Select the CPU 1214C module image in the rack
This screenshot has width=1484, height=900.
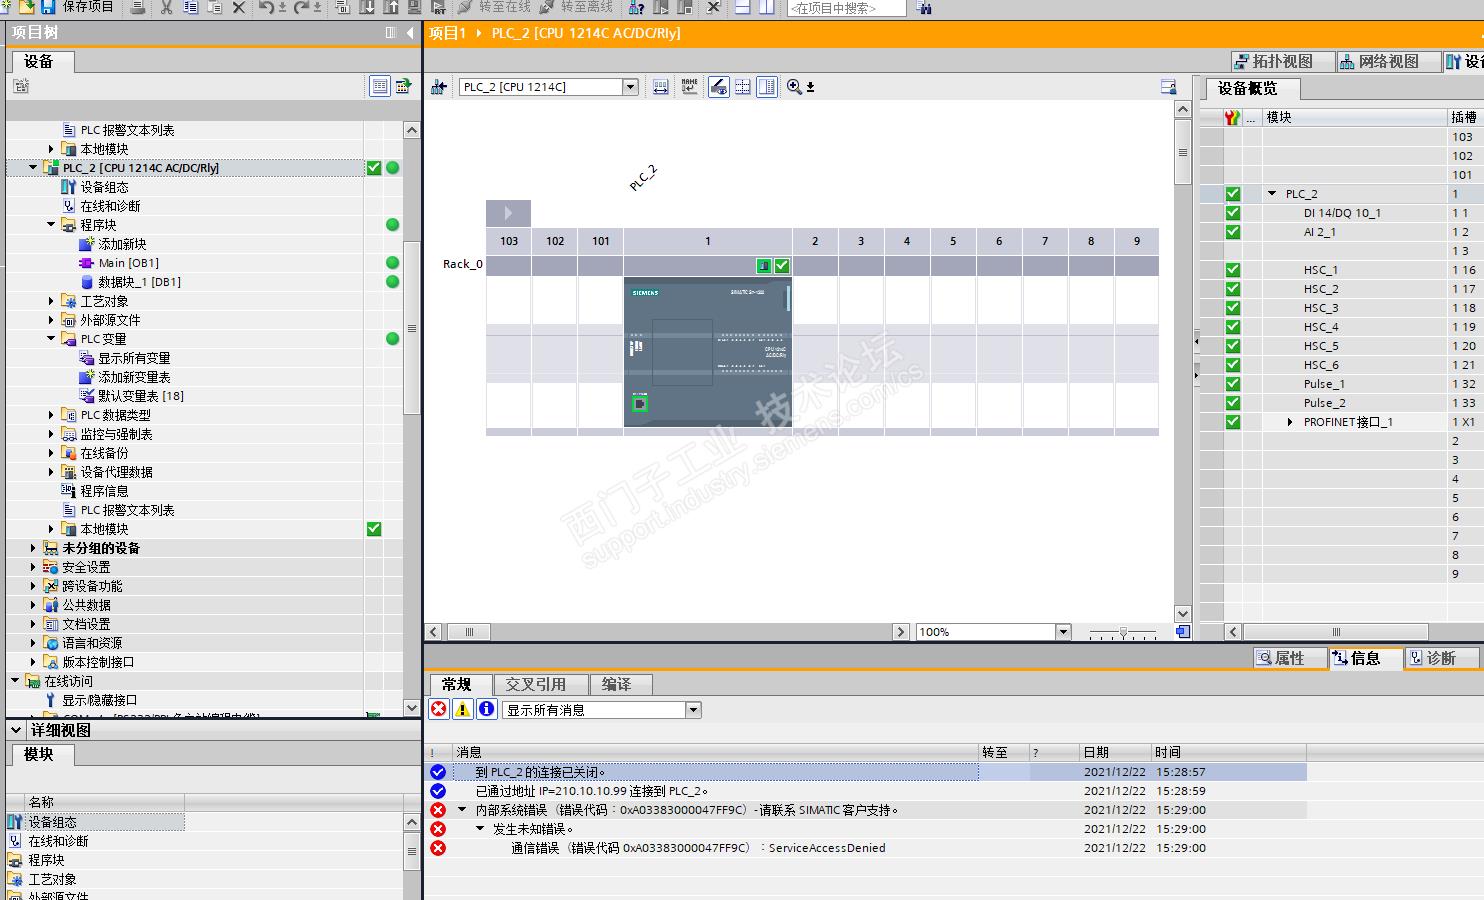(x=707, y=351)
